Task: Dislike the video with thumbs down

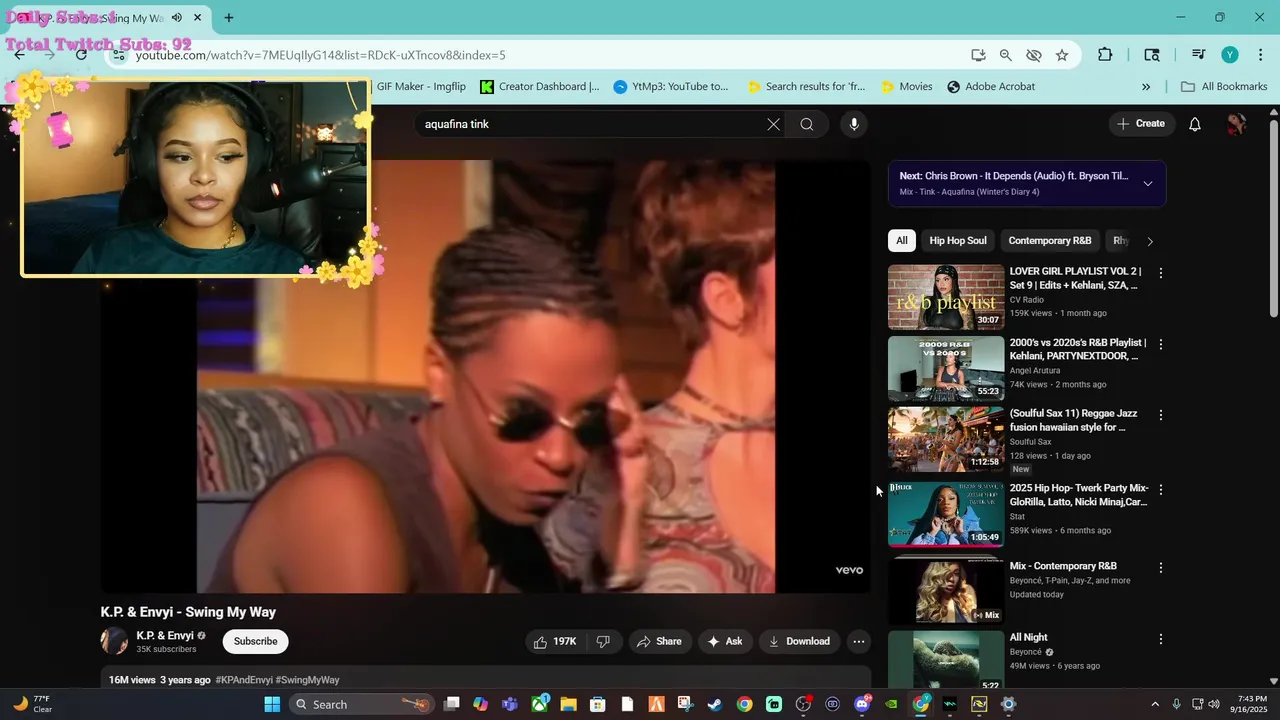Action: point(603,641)
